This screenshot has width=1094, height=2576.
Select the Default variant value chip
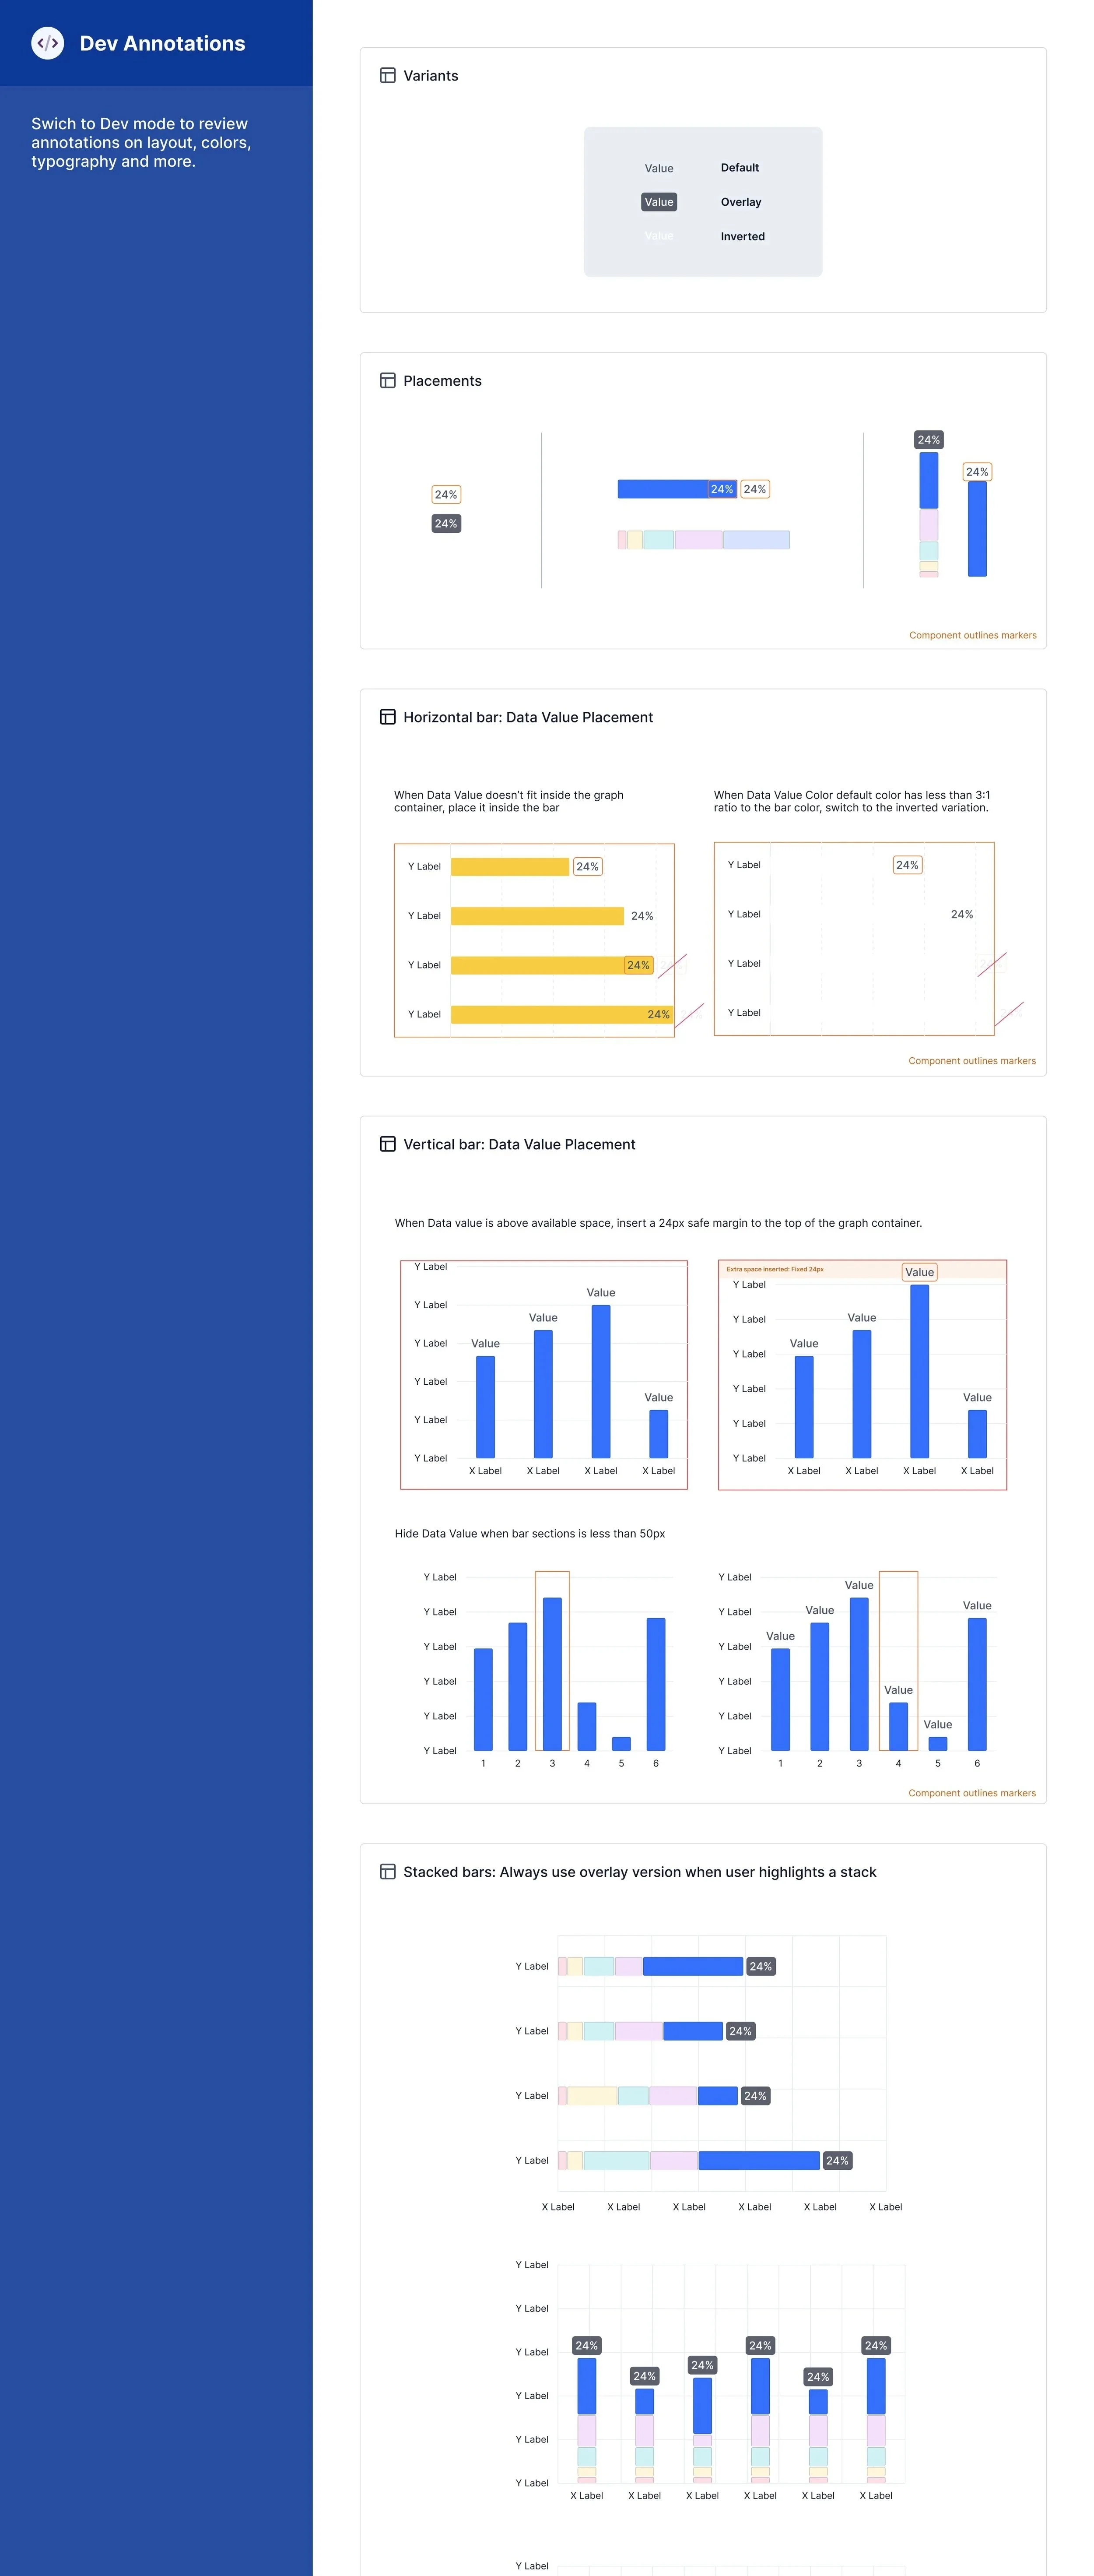[x=658, y=168]
